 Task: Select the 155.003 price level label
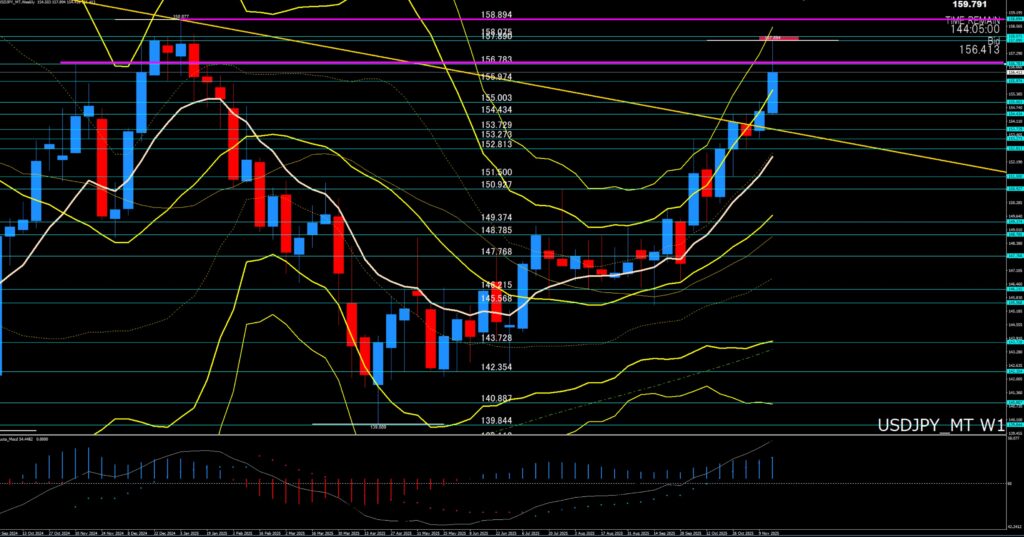pos(497,97)
